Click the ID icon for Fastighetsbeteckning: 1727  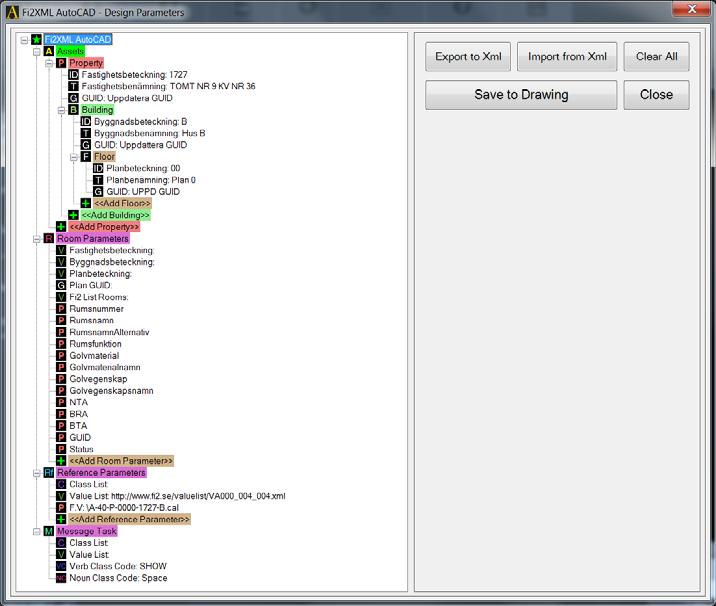pos(74,75)
